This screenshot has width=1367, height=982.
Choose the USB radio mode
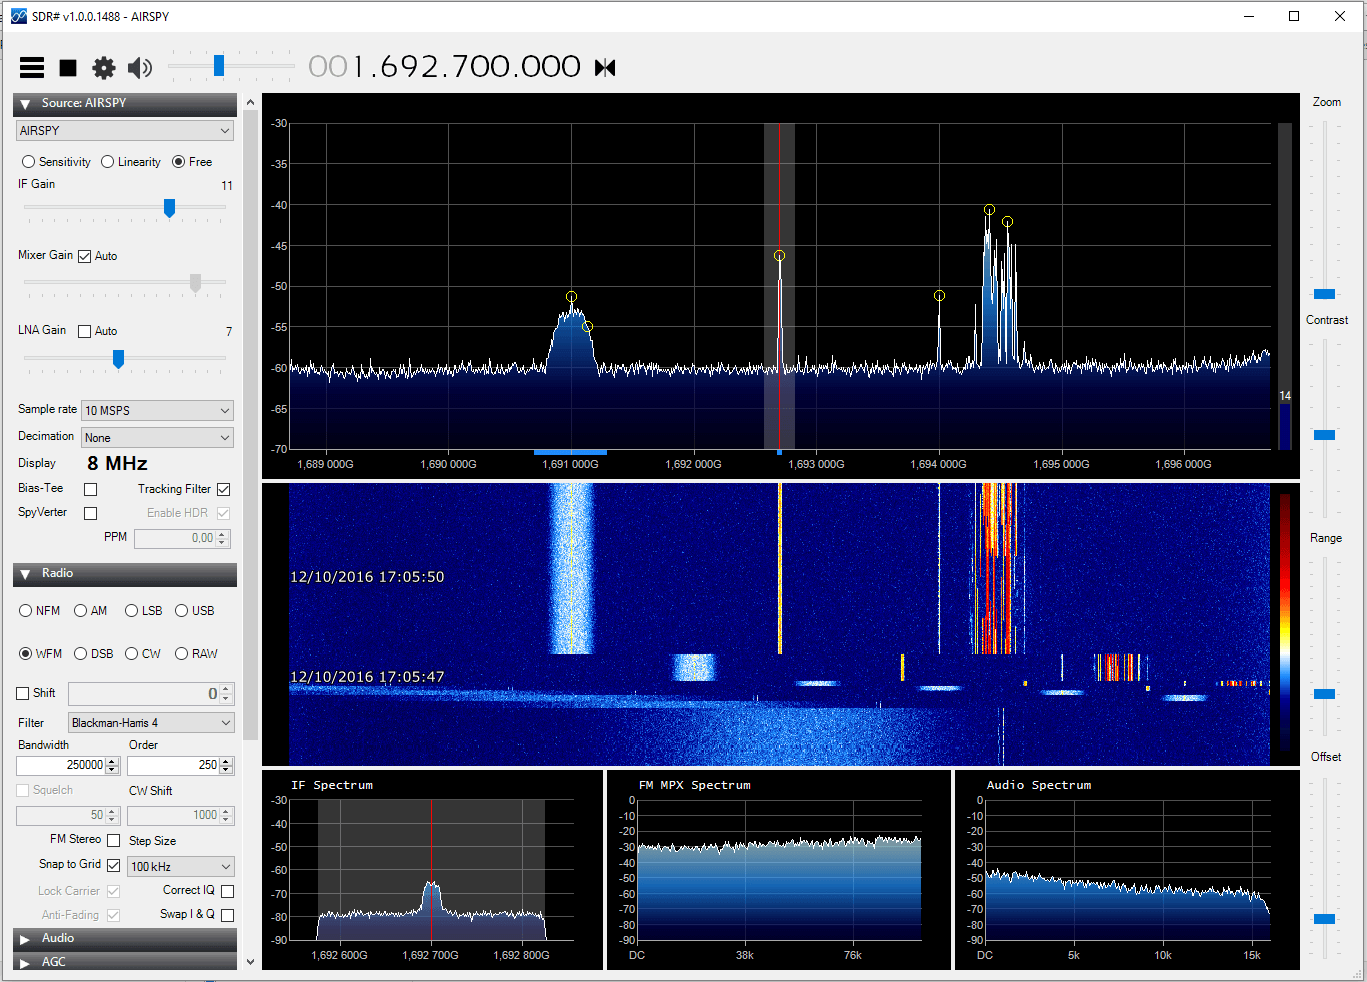click(182, 611)
